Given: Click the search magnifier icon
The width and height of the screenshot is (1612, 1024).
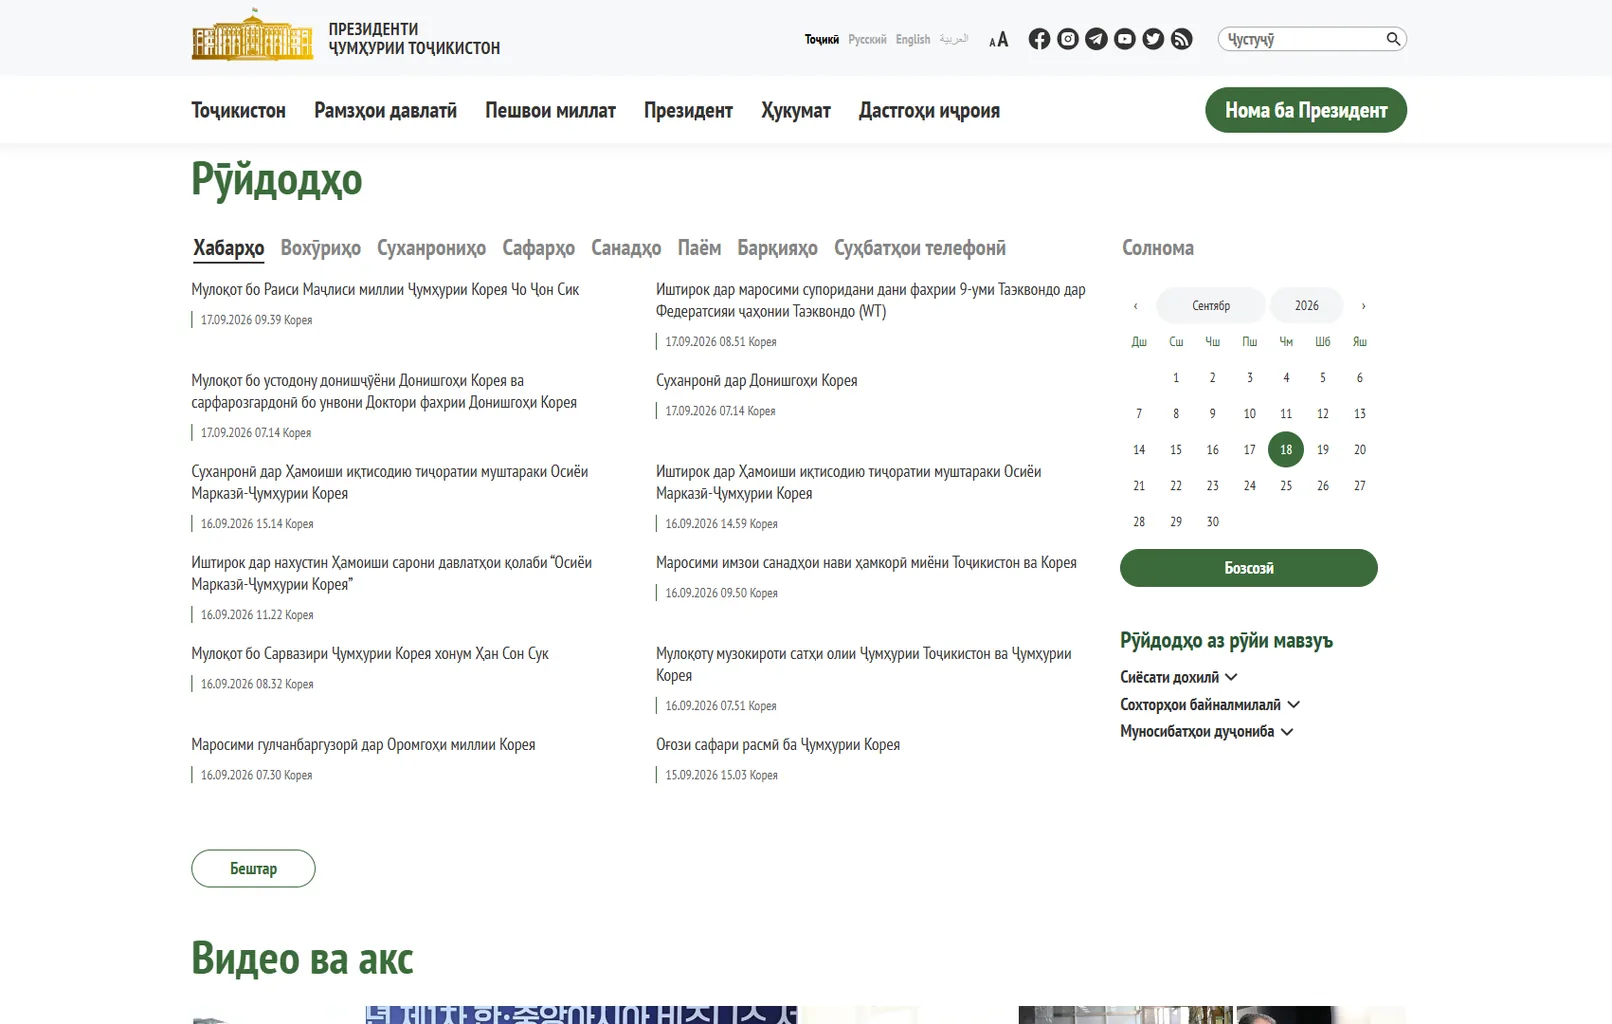Looking at the screenshot, I should coord(1393,39).
